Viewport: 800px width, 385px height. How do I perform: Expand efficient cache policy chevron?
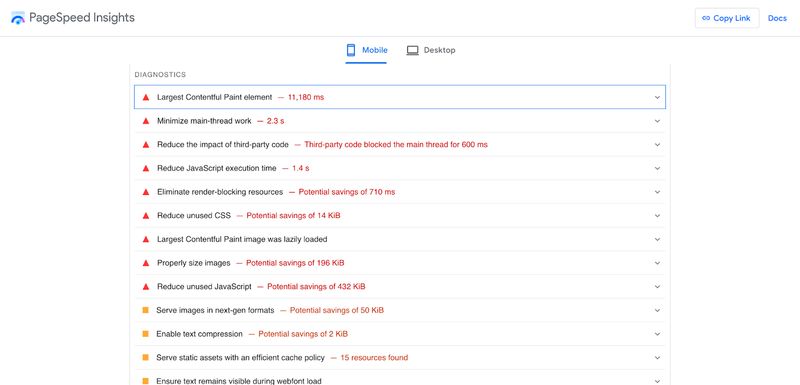click(x=657, y=357)
